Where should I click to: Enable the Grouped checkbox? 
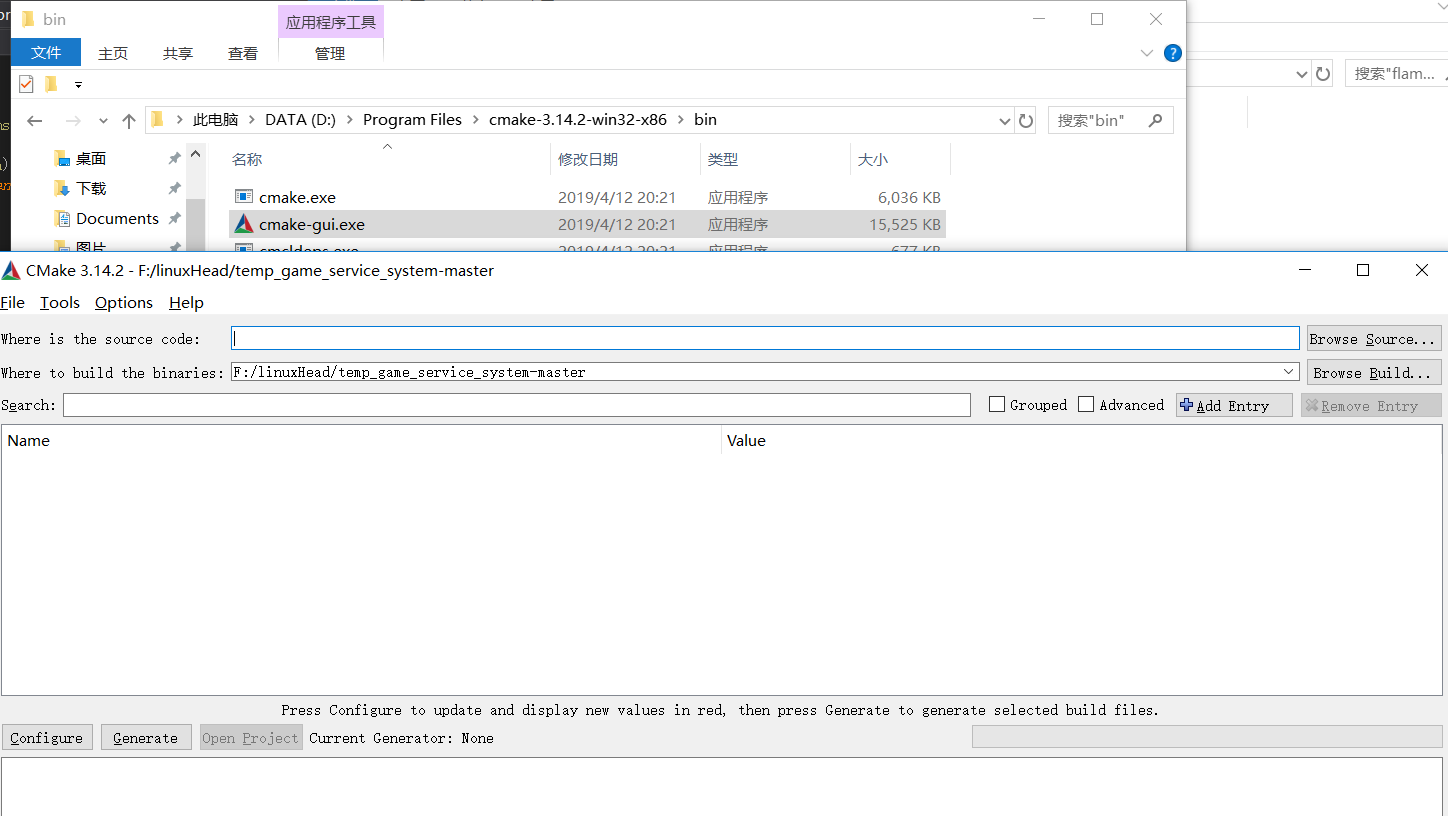tap(996, 404)
